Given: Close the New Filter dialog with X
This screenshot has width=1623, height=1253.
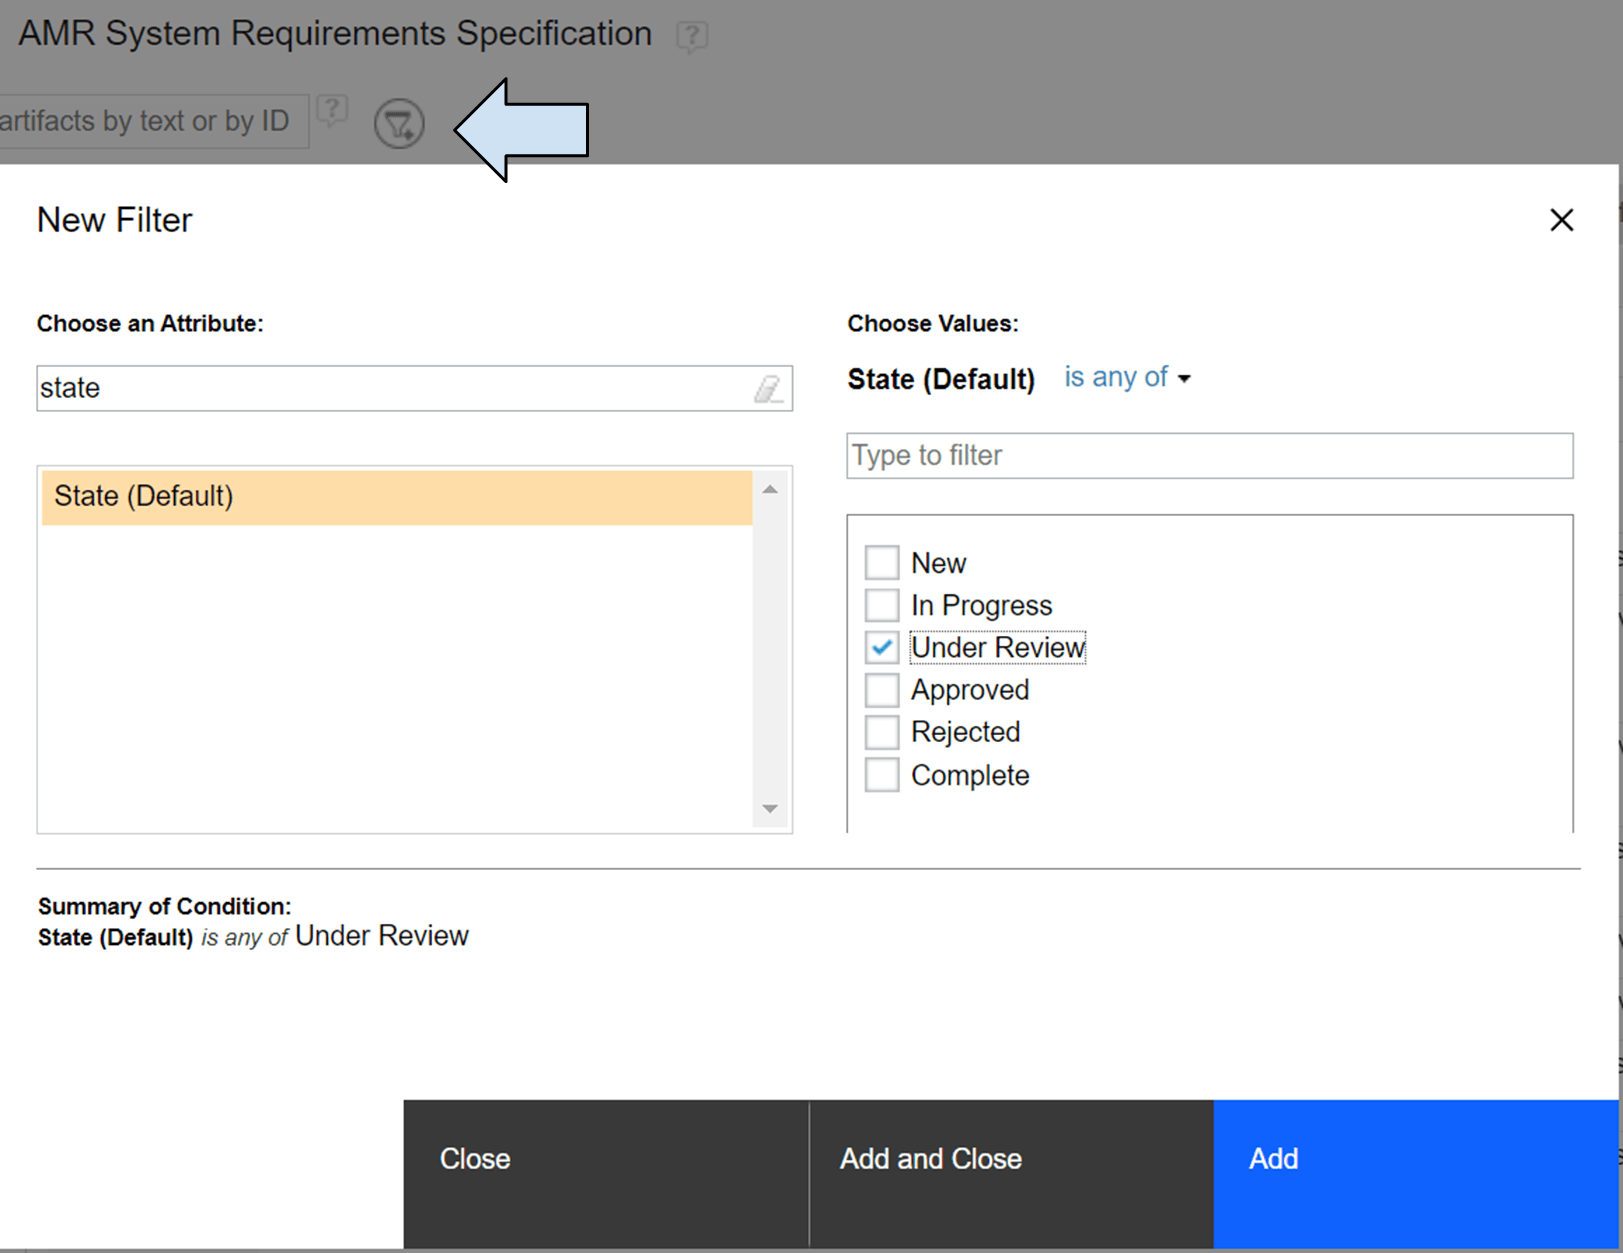Looking at the screenshot, I should pos(1561,220).
